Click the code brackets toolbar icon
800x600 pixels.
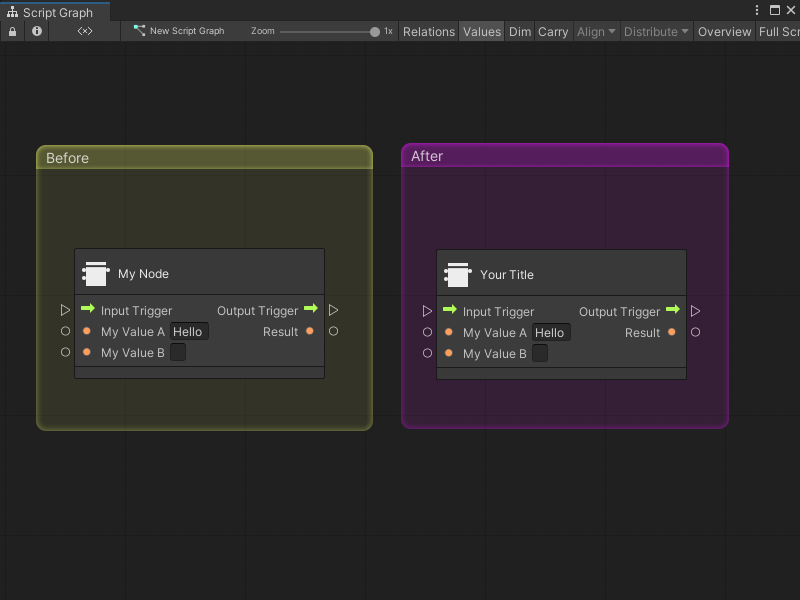pyautogui.click(x=85, y=32)
